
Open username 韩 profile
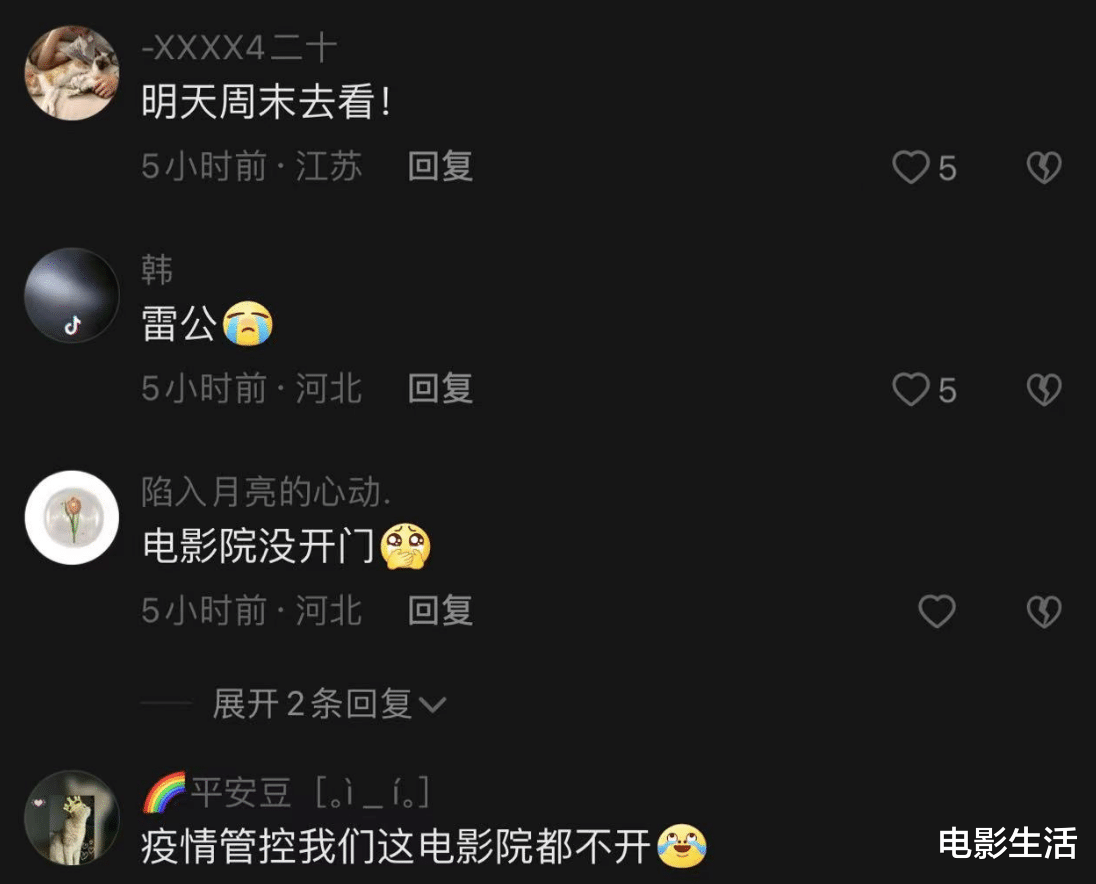pyautogui.click(x=157, y=270)
